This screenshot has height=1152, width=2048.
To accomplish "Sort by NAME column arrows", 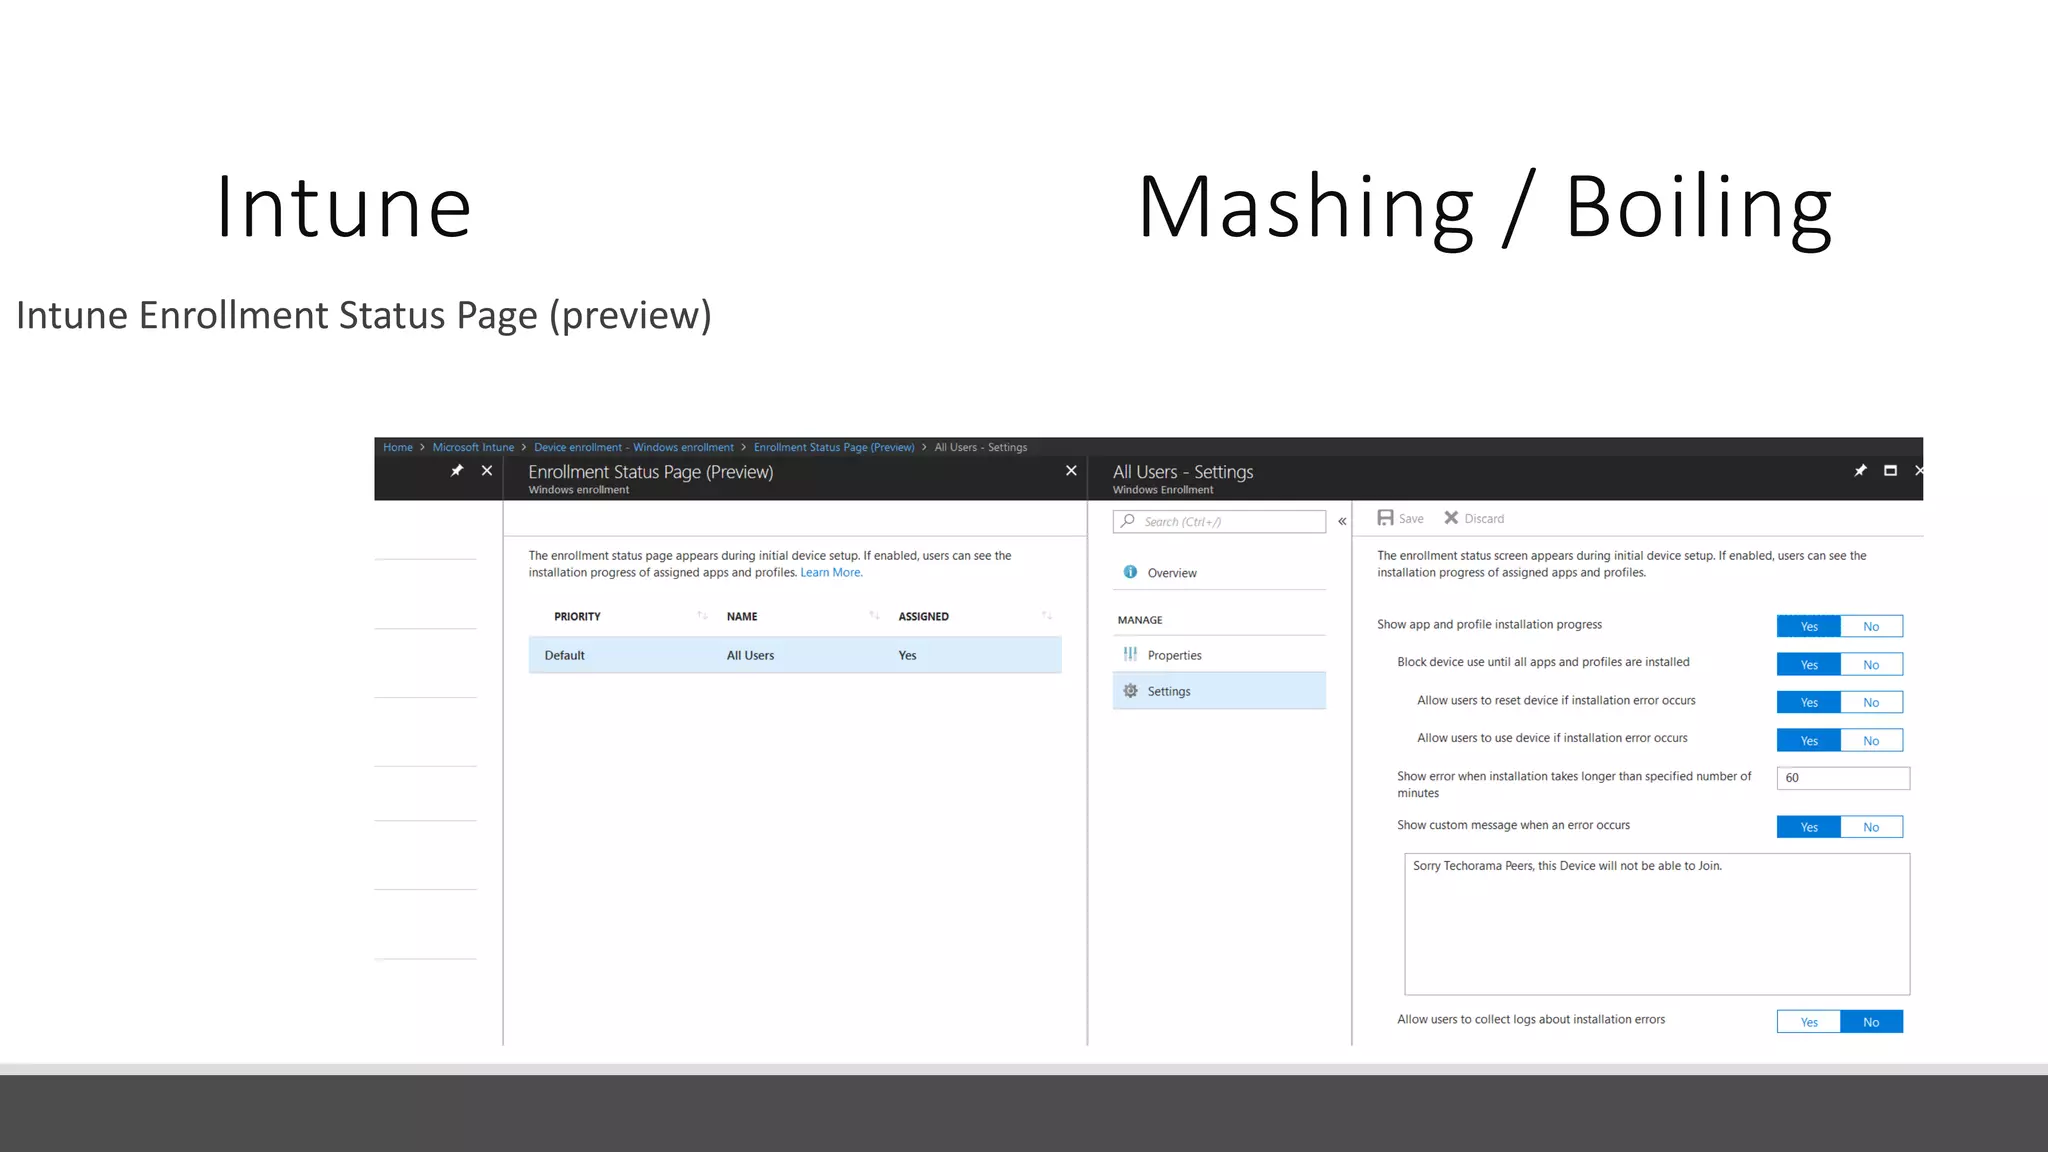I will [874, 616].
